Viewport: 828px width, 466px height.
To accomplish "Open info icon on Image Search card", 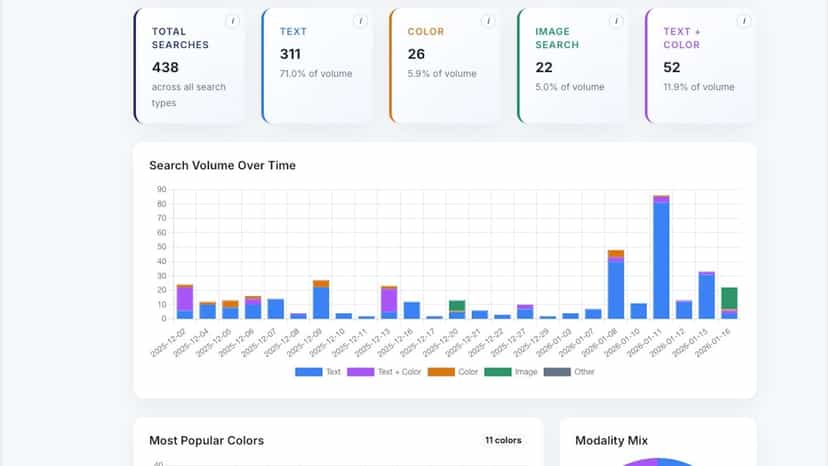I will [616, 21].
